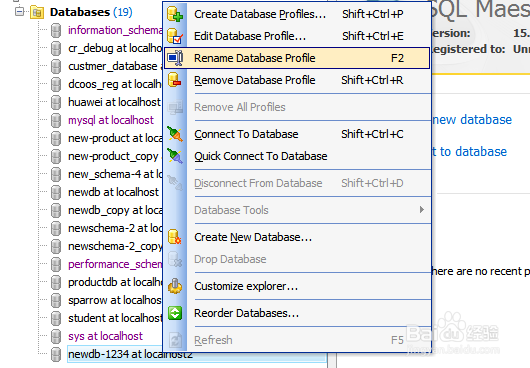Click the Quick Connect To Database icon
Viewport: 530px width, 368px height.
point(175,156)
